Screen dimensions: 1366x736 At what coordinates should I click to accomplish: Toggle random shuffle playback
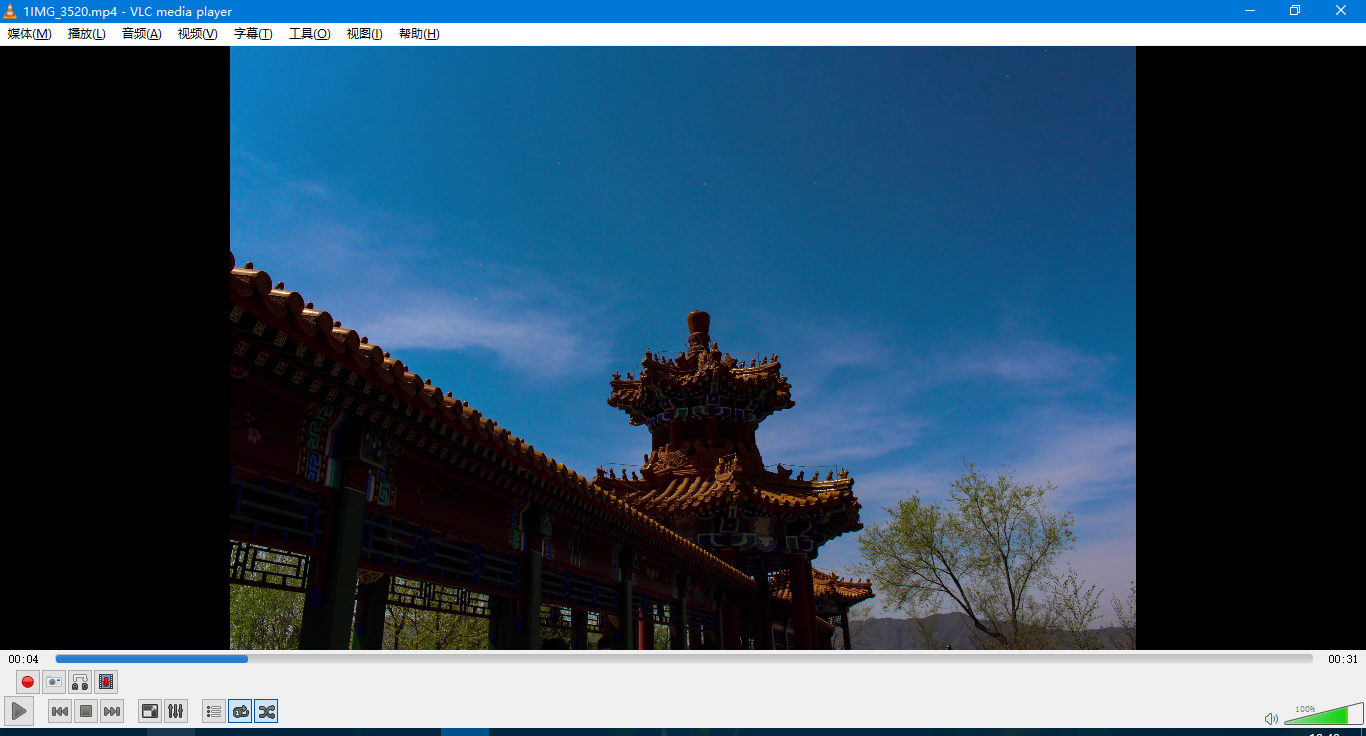point(266,711)
